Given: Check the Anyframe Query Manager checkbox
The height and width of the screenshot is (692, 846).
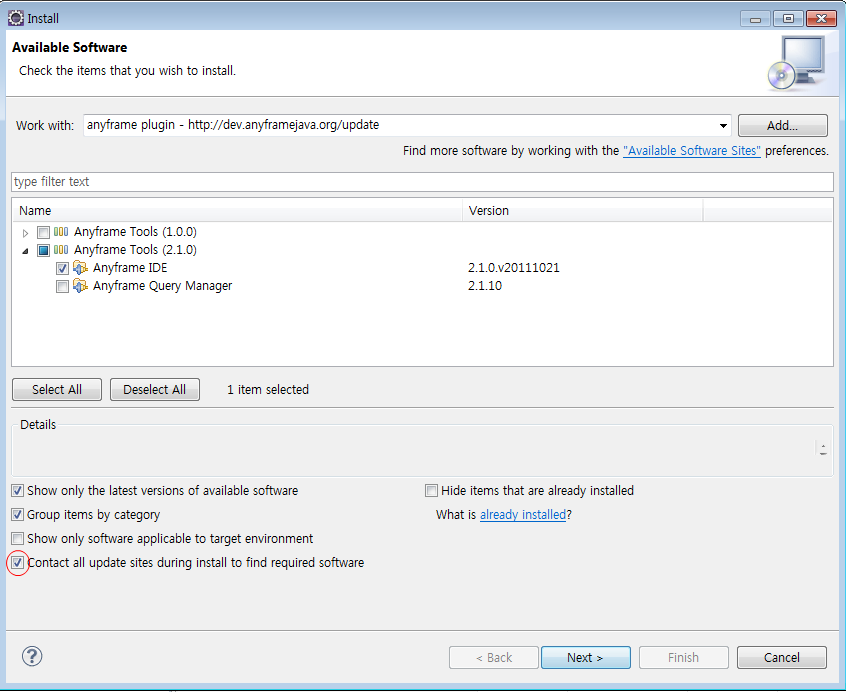Looking at the screenshot, I should (x=62, y=286).
